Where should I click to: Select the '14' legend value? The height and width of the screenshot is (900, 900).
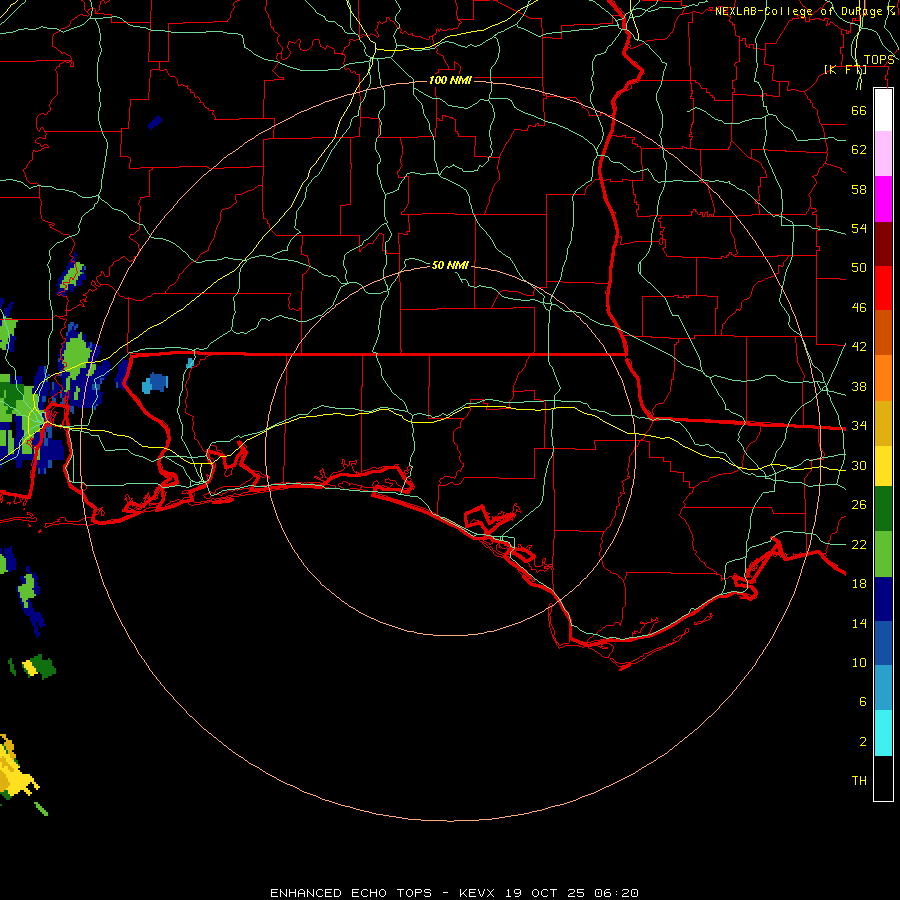(x=859, y=623)
